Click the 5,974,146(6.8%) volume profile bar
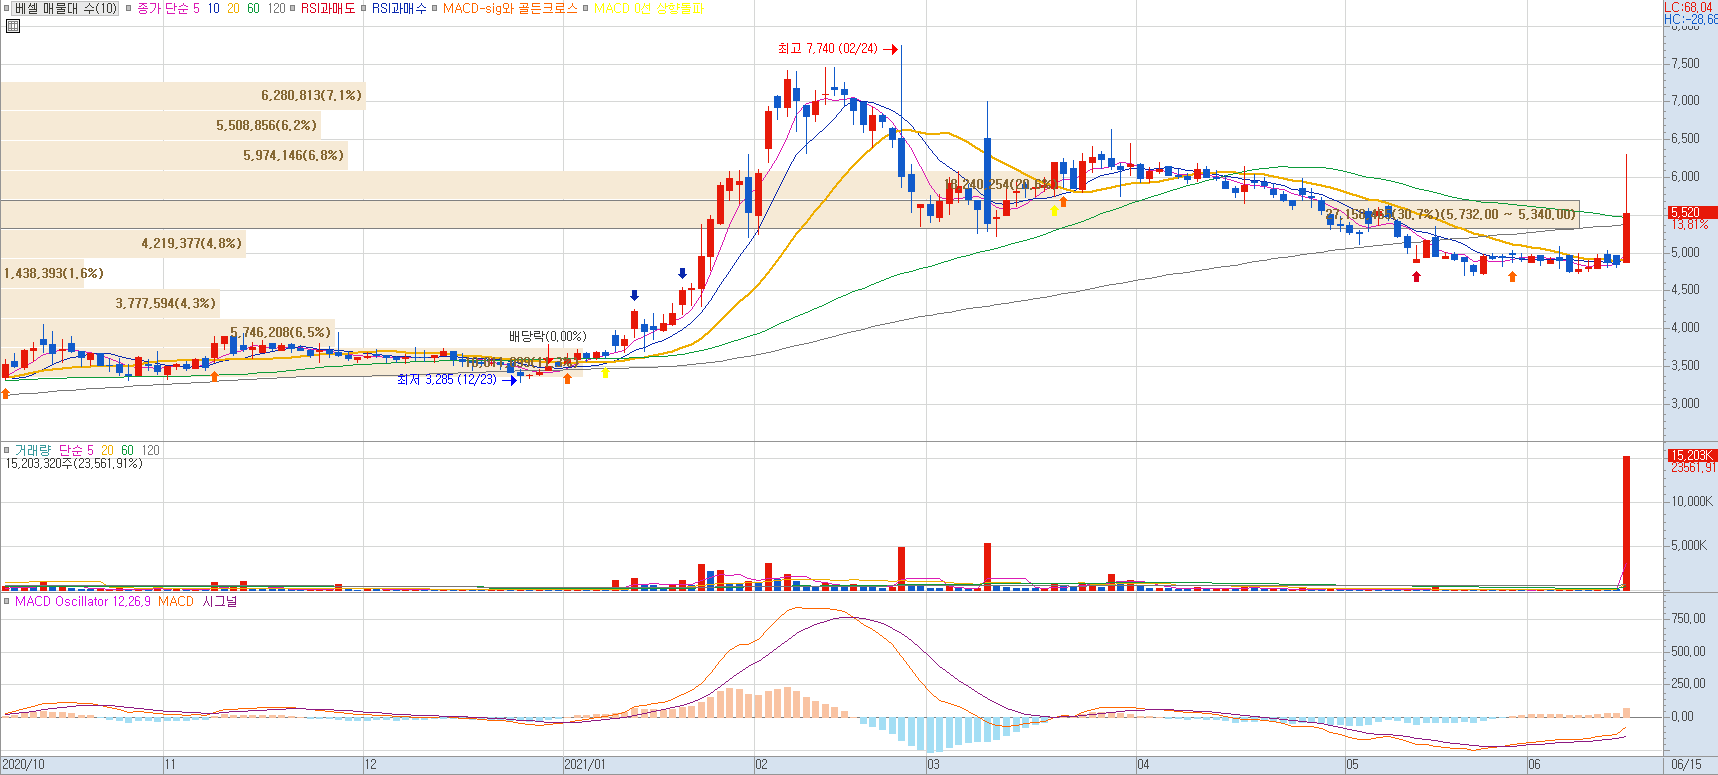This screenshot has height=775, width=1718. pos(174,156)
